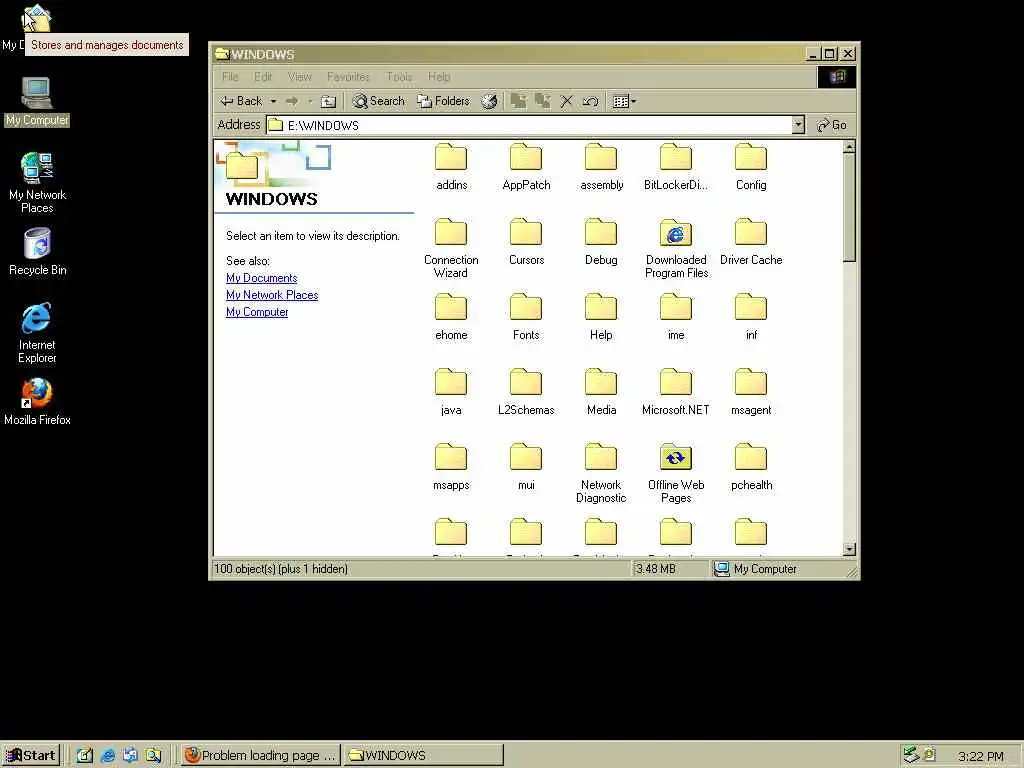Screen dimensions: 1024x768
Task: Select the Connection Wizard folder
Action: pyautogui.click(x=451, y=248)
